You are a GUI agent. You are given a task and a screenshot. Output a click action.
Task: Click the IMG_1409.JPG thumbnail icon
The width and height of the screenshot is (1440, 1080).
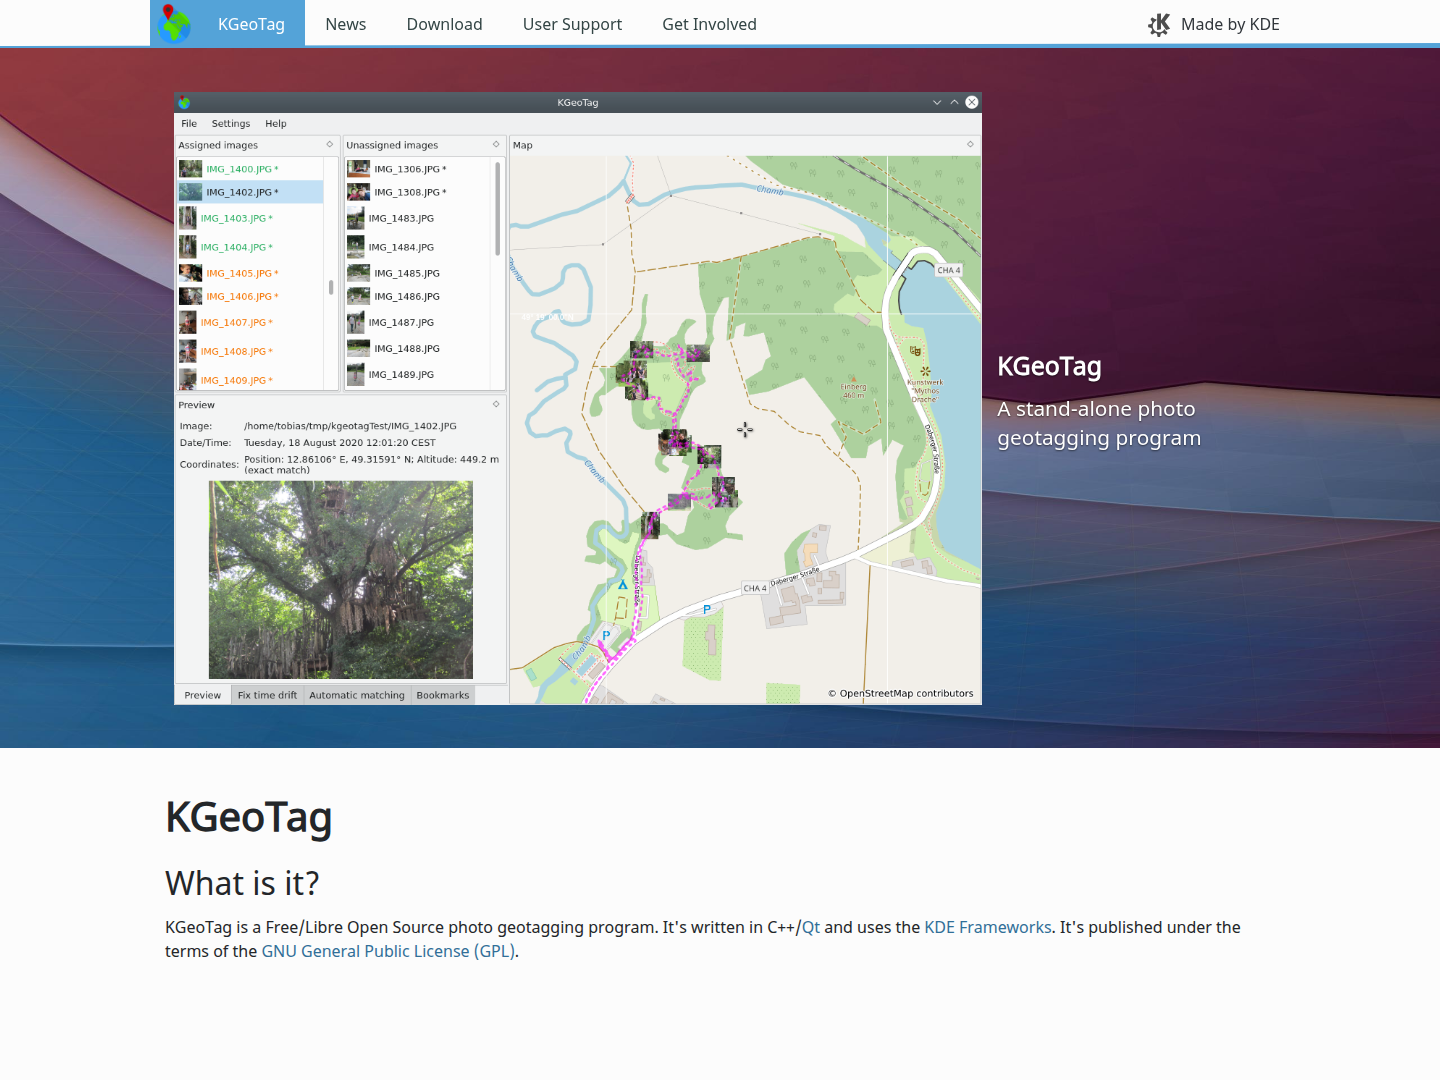point(187,379)
